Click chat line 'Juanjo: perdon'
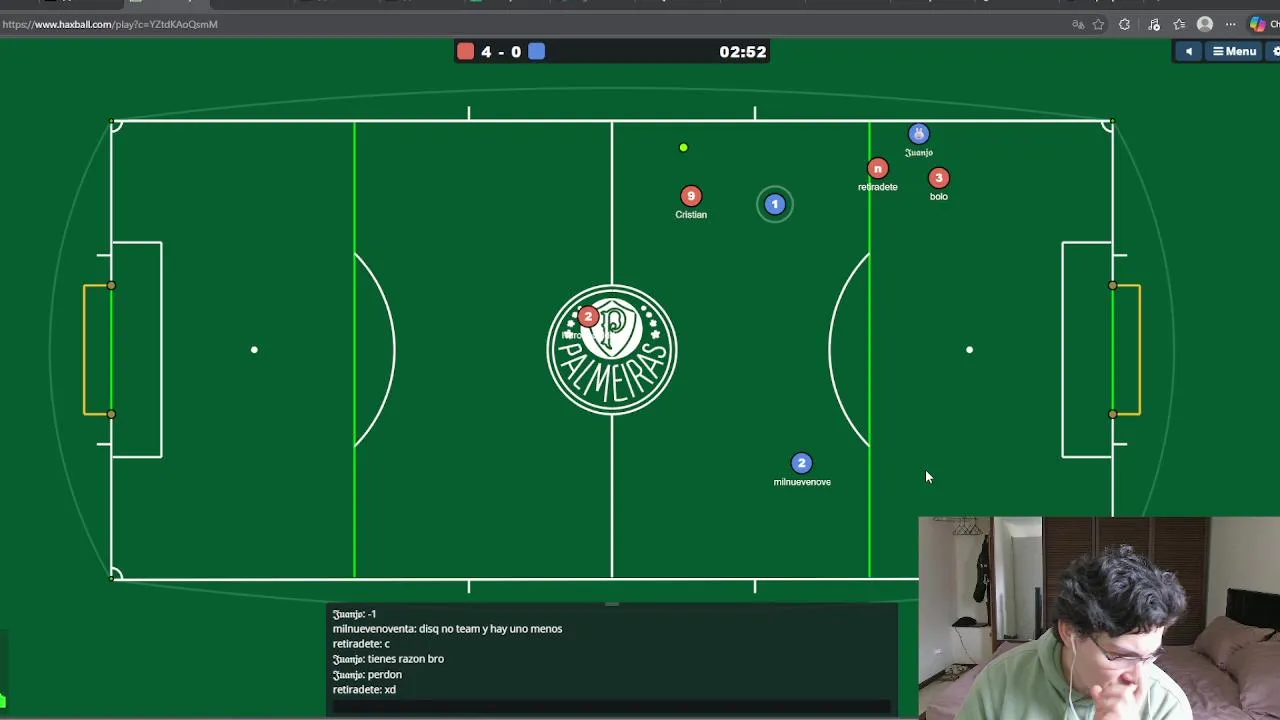 coord(367,675)
